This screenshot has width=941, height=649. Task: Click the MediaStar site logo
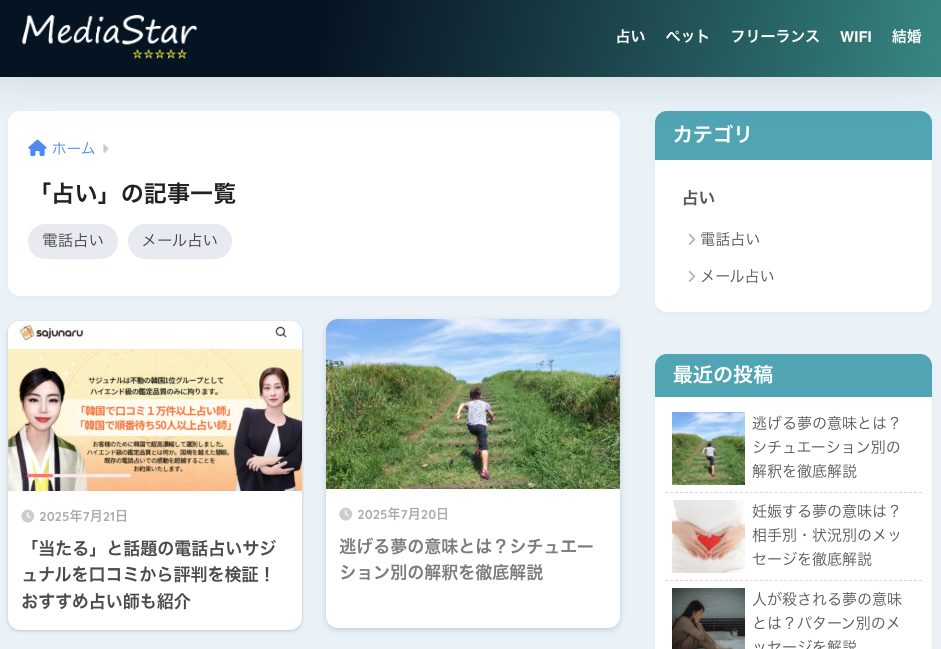(109, 35)
